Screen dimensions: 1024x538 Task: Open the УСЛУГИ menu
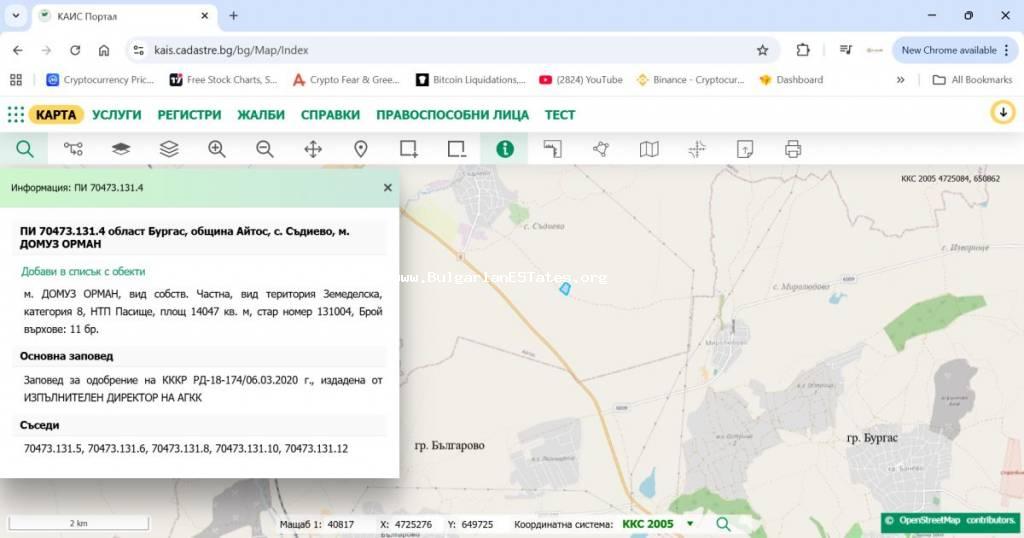click(117, 115)
